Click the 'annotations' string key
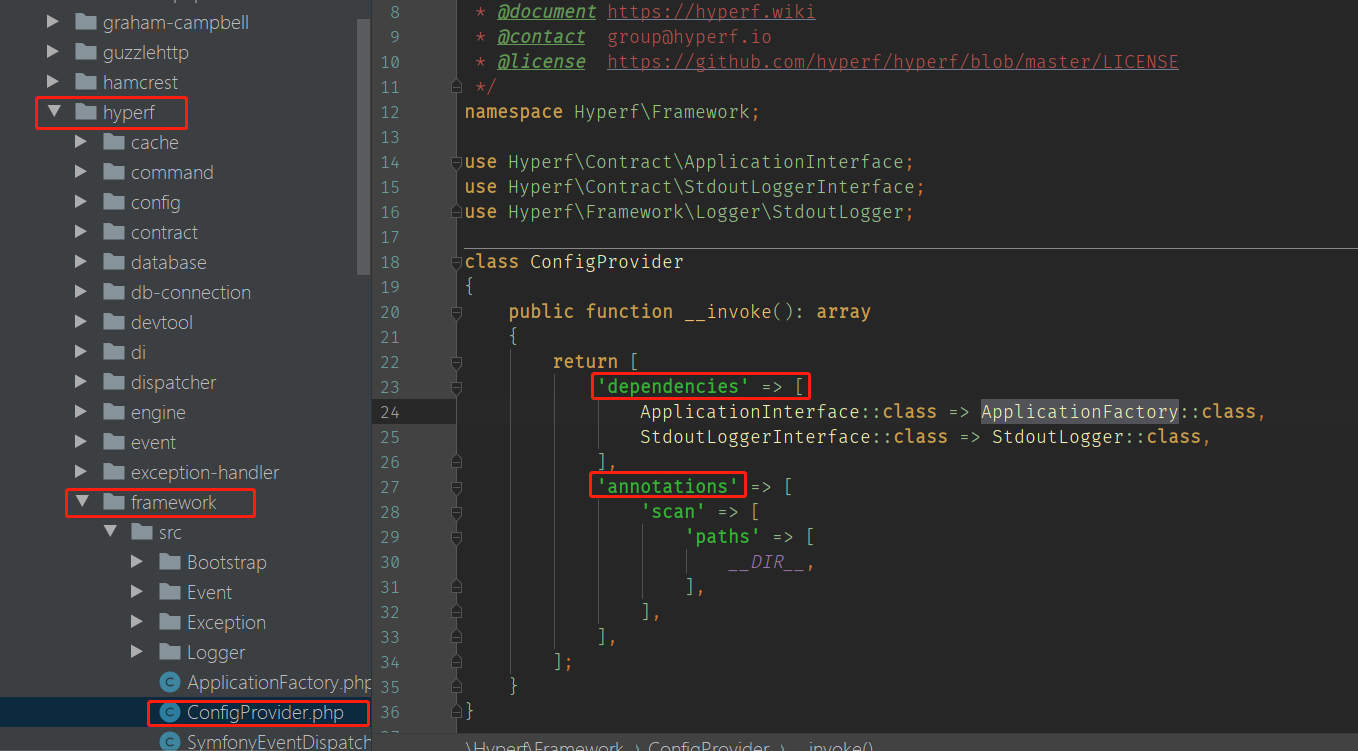1358x751 pixels. click(x=668, y=487)
